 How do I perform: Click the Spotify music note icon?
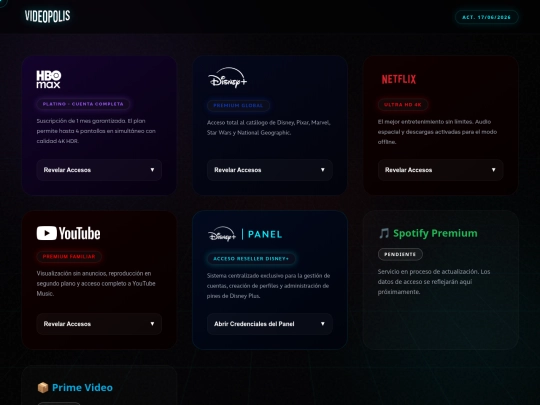pyautogui.click(x=384, y=233)
